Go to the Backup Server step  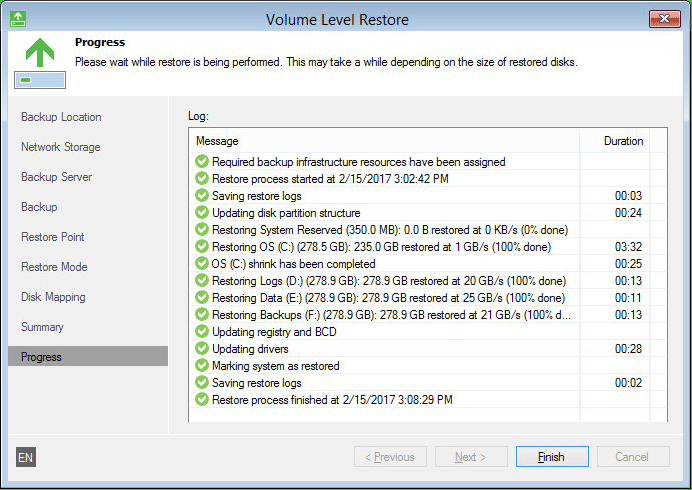point(56,177)
